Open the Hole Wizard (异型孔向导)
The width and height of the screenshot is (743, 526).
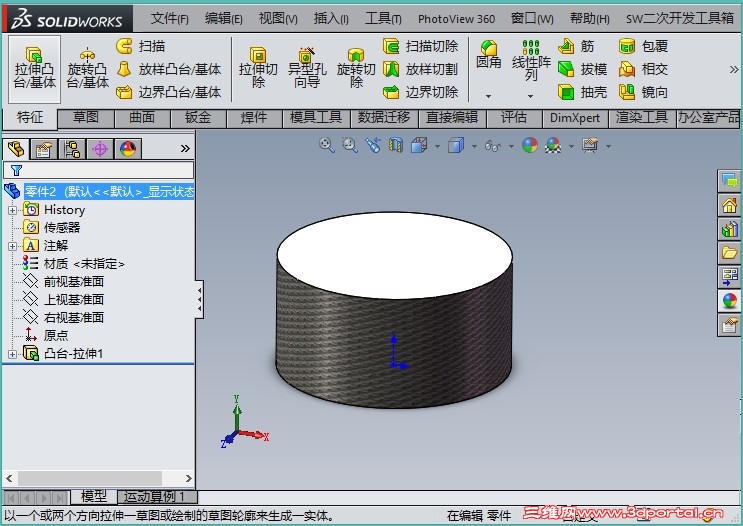(x=307, y=69)
